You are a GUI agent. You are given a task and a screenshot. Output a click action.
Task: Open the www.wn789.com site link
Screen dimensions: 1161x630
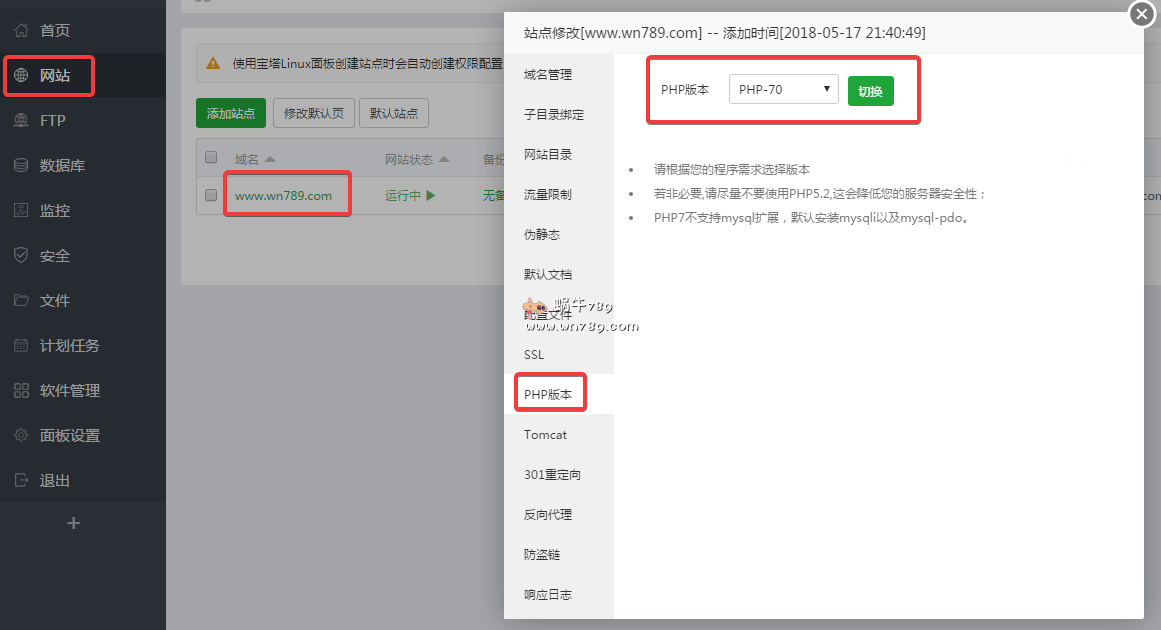tap(284, 195)
